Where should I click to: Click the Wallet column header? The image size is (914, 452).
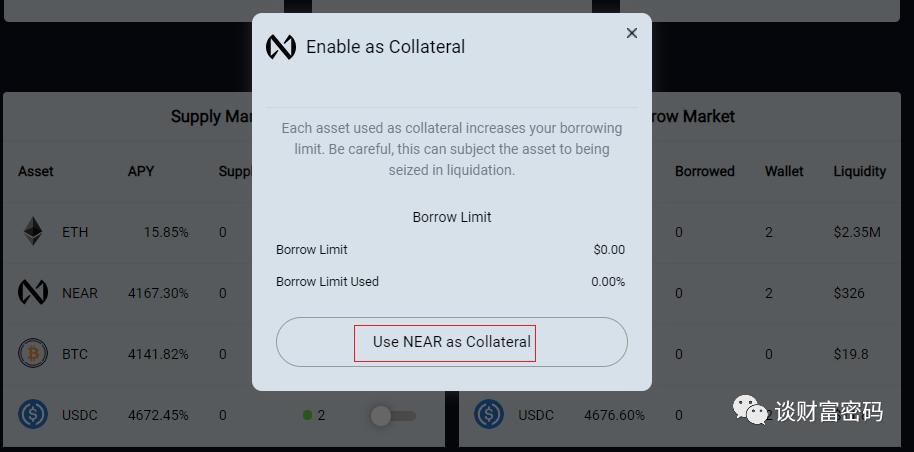point(784,171)
